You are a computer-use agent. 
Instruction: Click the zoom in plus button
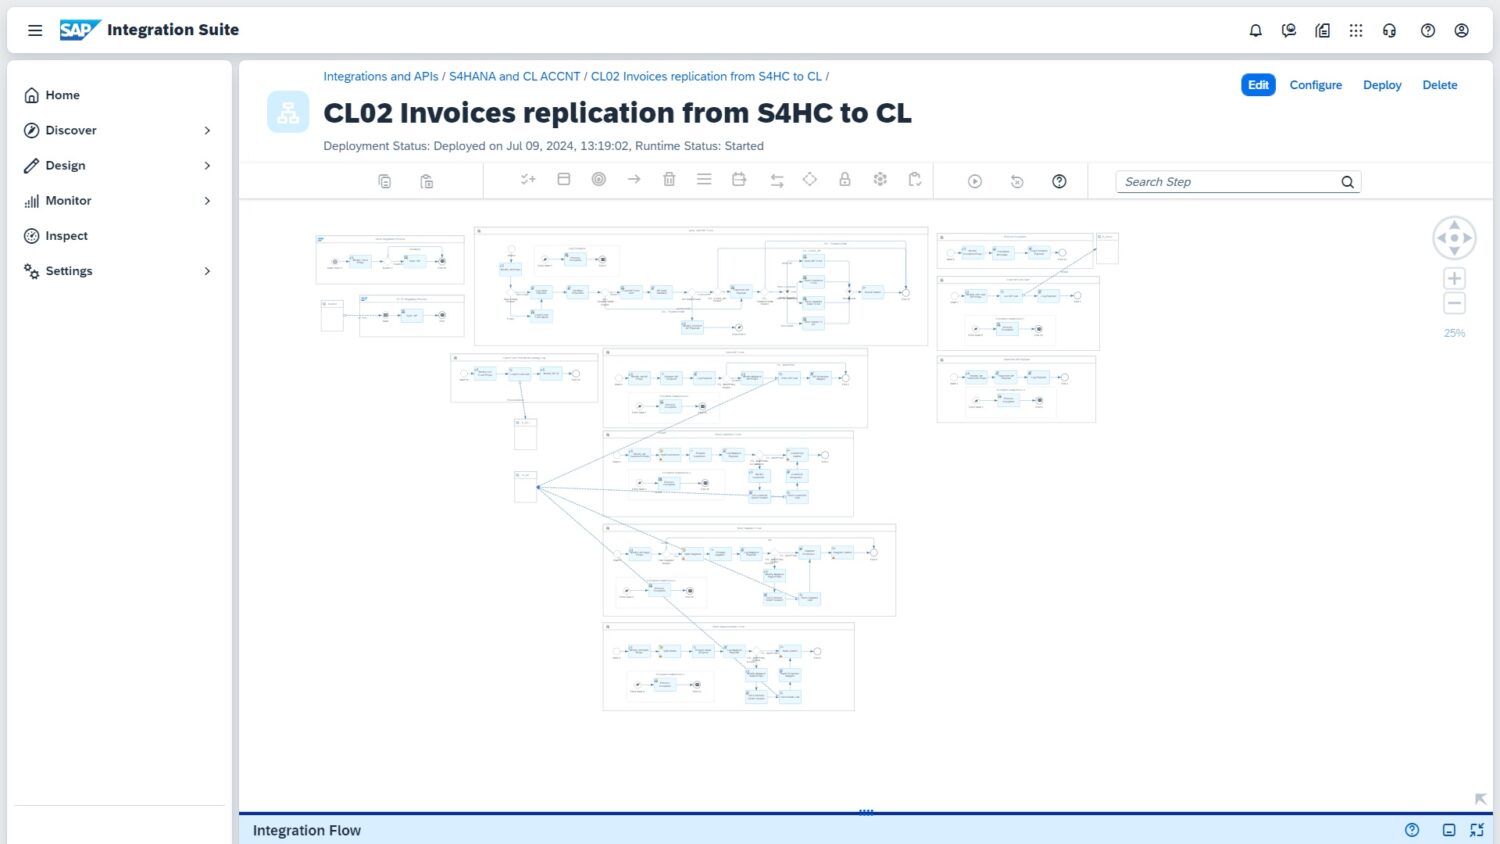pyautogui.click(x=1454, y=279)
